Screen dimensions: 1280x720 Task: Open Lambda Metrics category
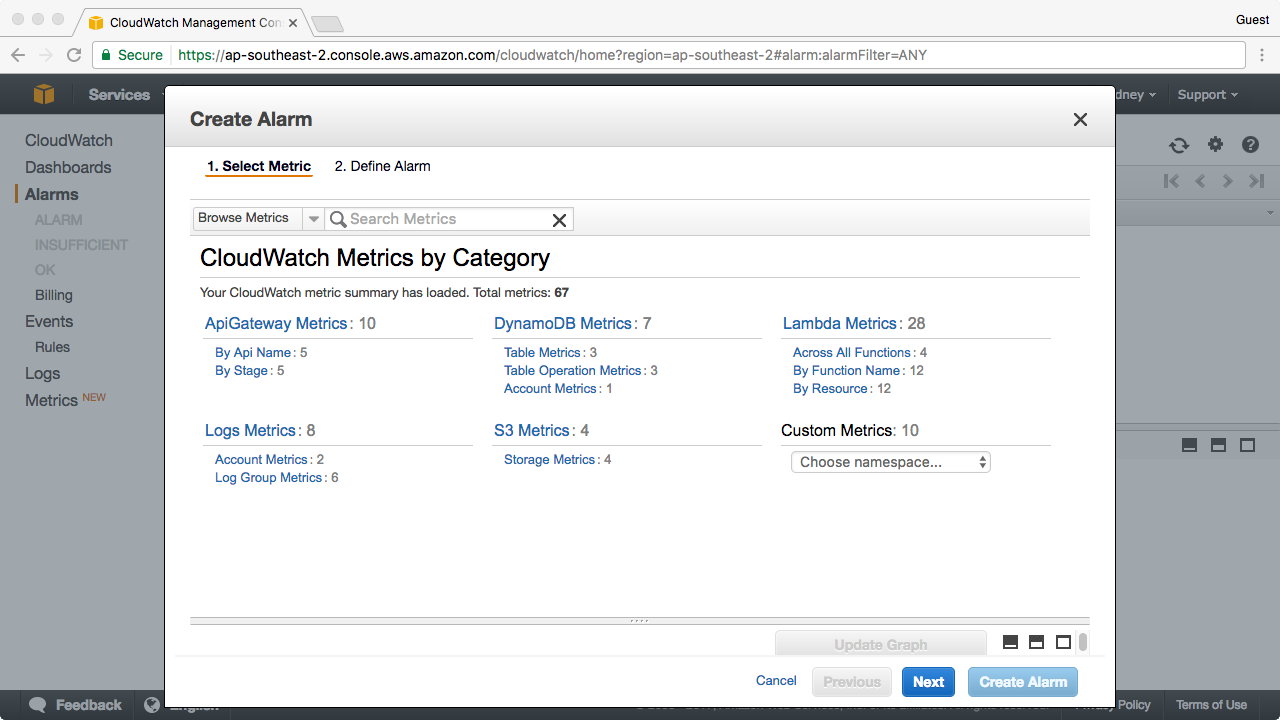(840, 323)
